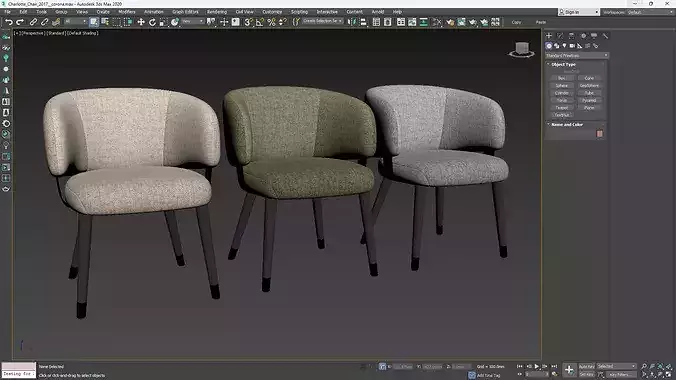Activate the Select Object tool
Image resolution: width=676 pixels, height=380 pixels.
[94, 22]
